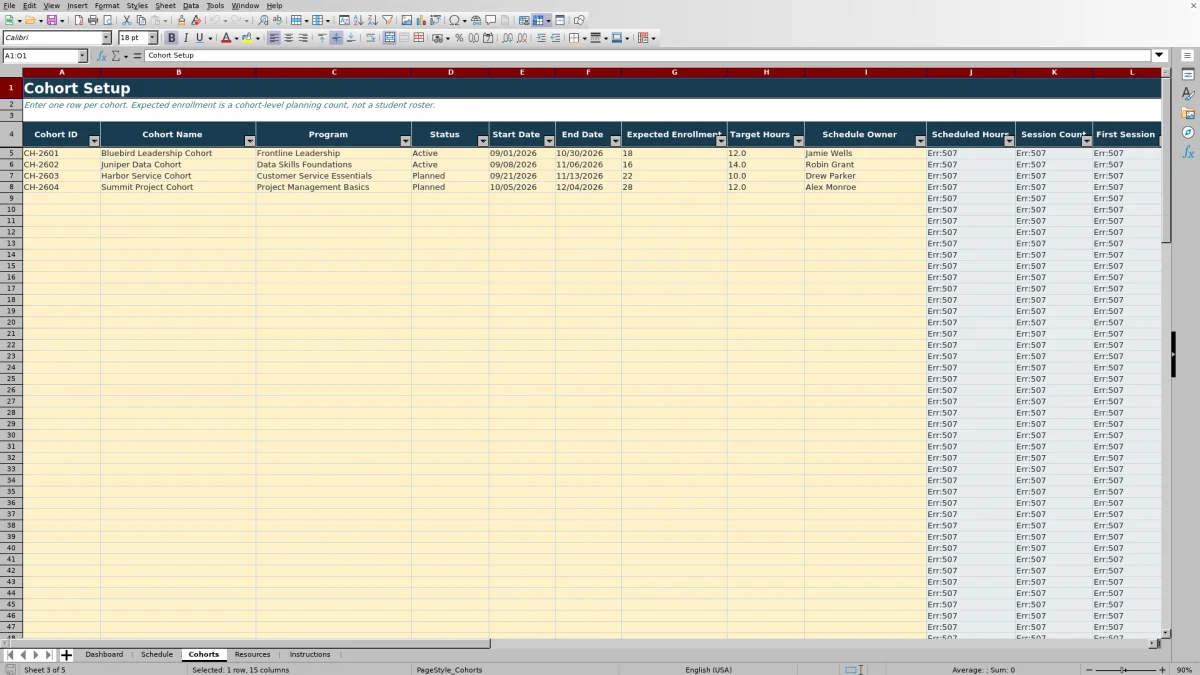
Task: Toggle Align Left
Action: [x=274, y=38]
